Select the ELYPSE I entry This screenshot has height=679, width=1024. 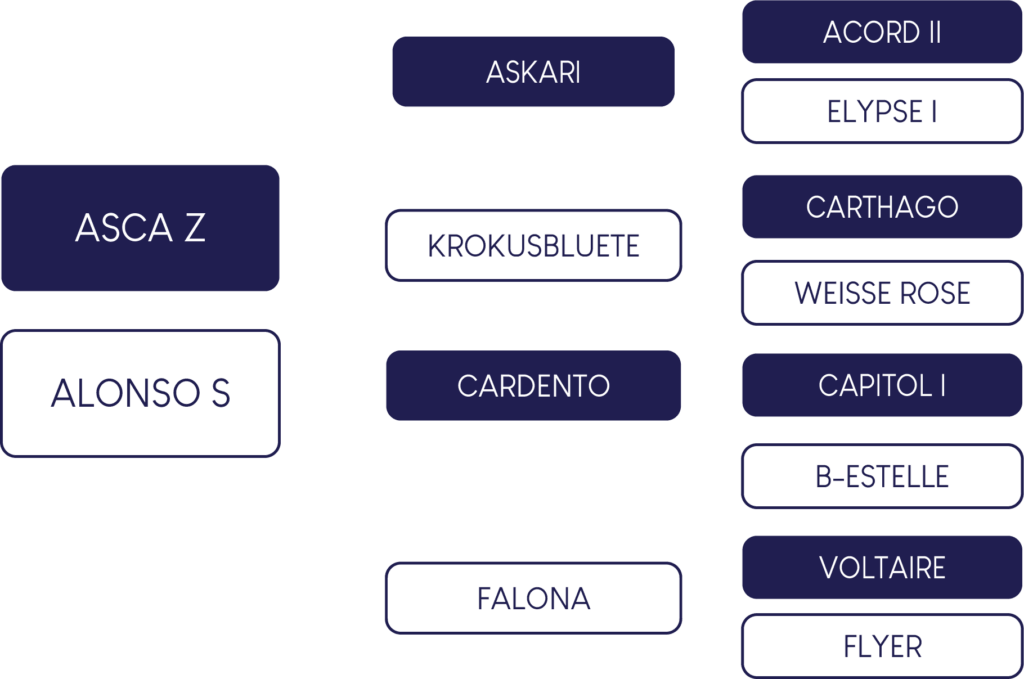(882, 111)
